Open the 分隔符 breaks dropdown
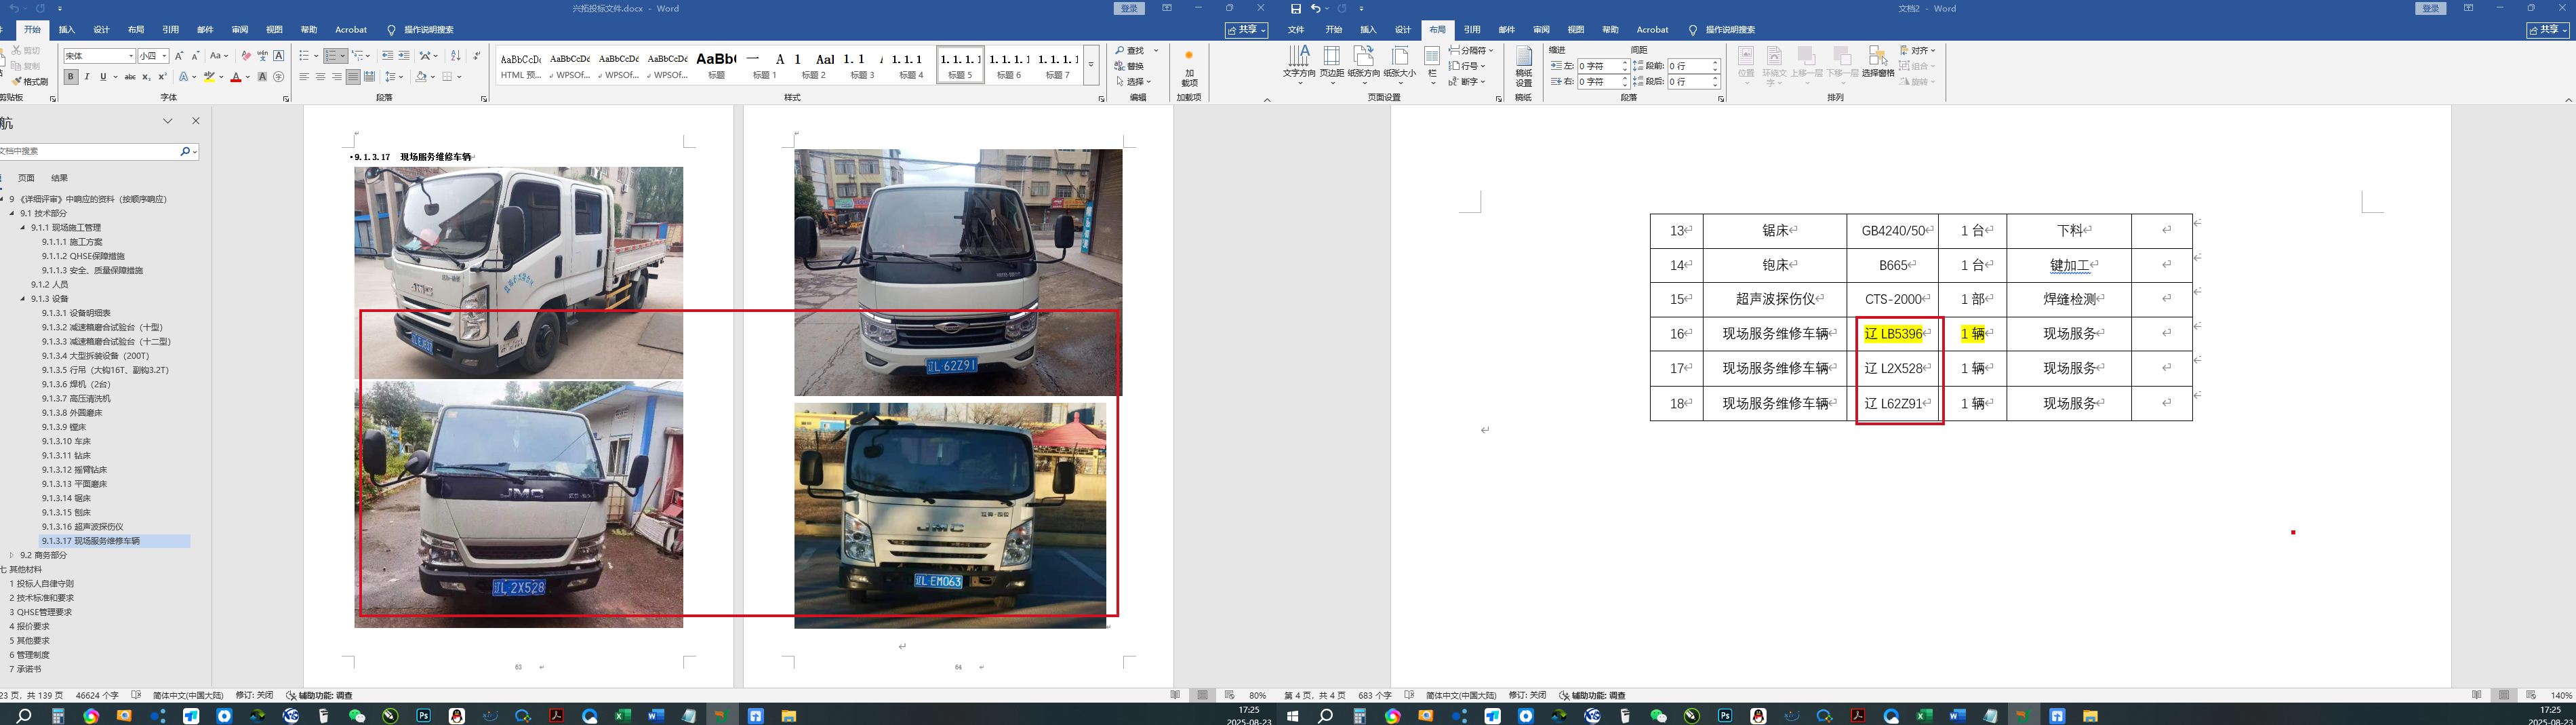 coord(1471,50)
